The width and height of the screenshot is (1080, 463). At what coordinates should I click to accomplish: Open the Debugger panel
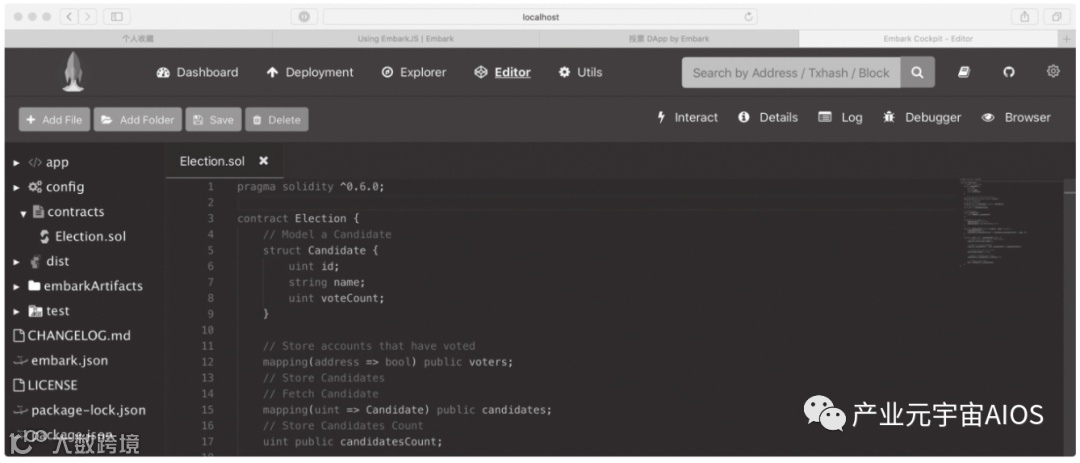922,118
